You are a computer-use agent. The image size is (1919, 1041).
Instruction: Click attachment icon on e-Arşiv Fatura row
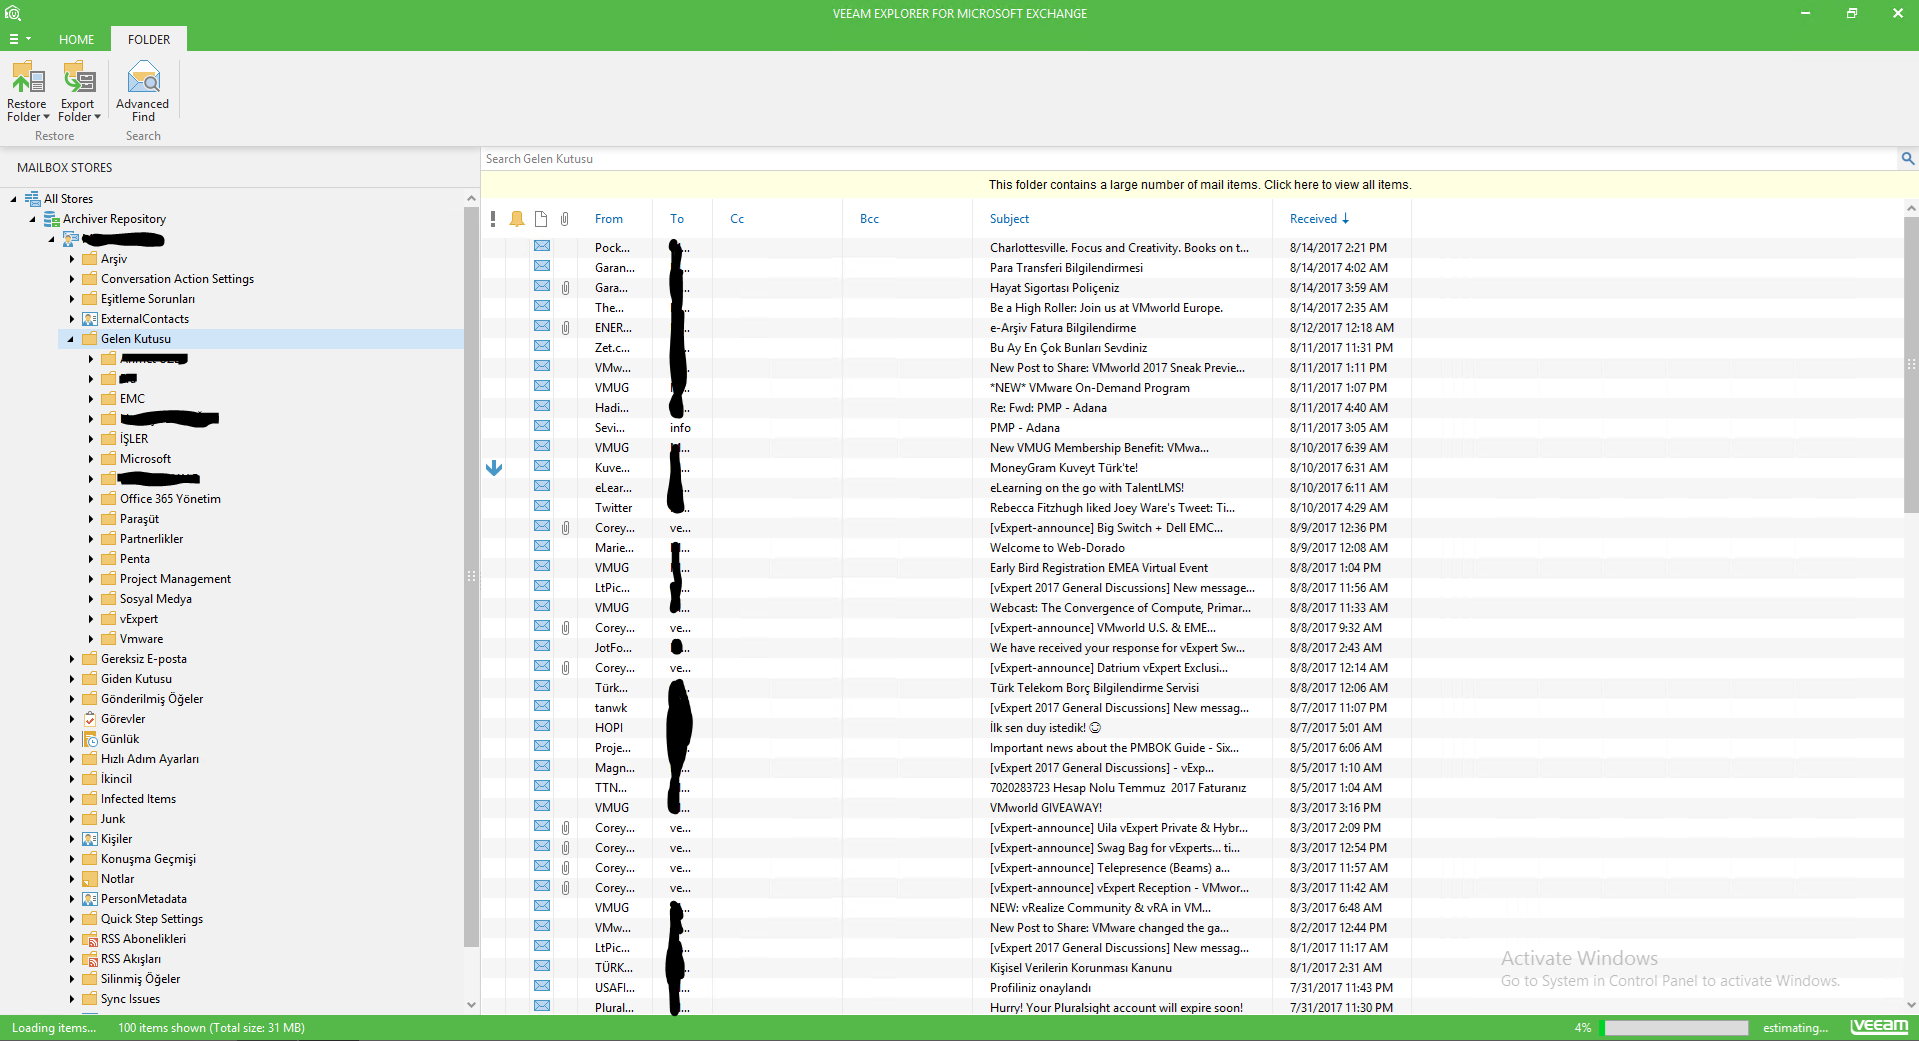[x=565, y=328]
